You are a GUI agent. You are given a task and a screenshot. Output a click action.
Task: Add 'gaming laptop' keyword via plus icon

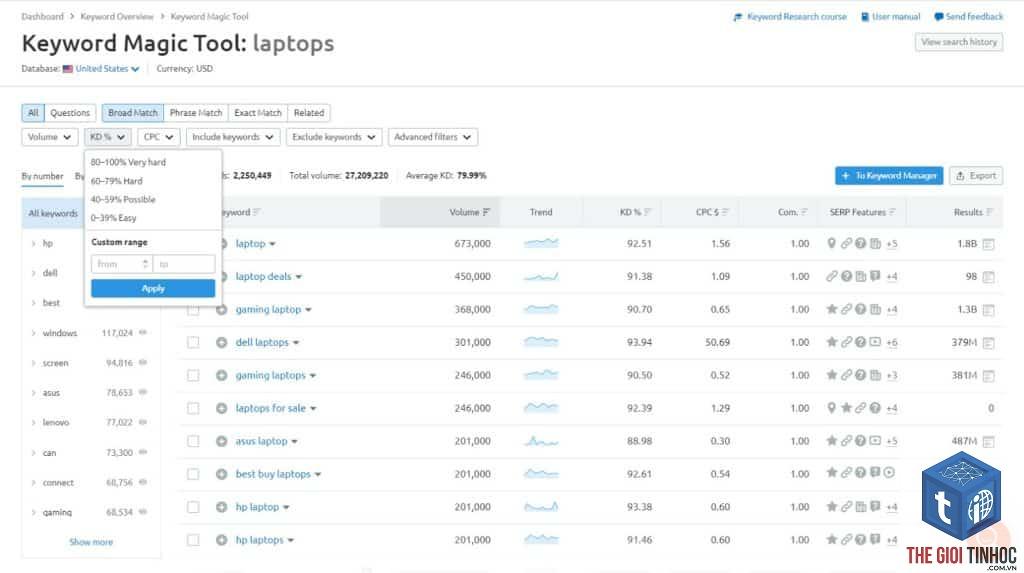tap(221, 310)
